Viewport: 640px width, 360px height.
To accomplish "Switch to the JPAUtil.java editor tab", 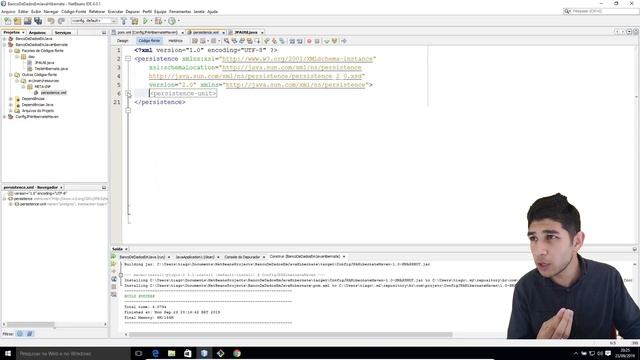I will click(x=246, y=32).
